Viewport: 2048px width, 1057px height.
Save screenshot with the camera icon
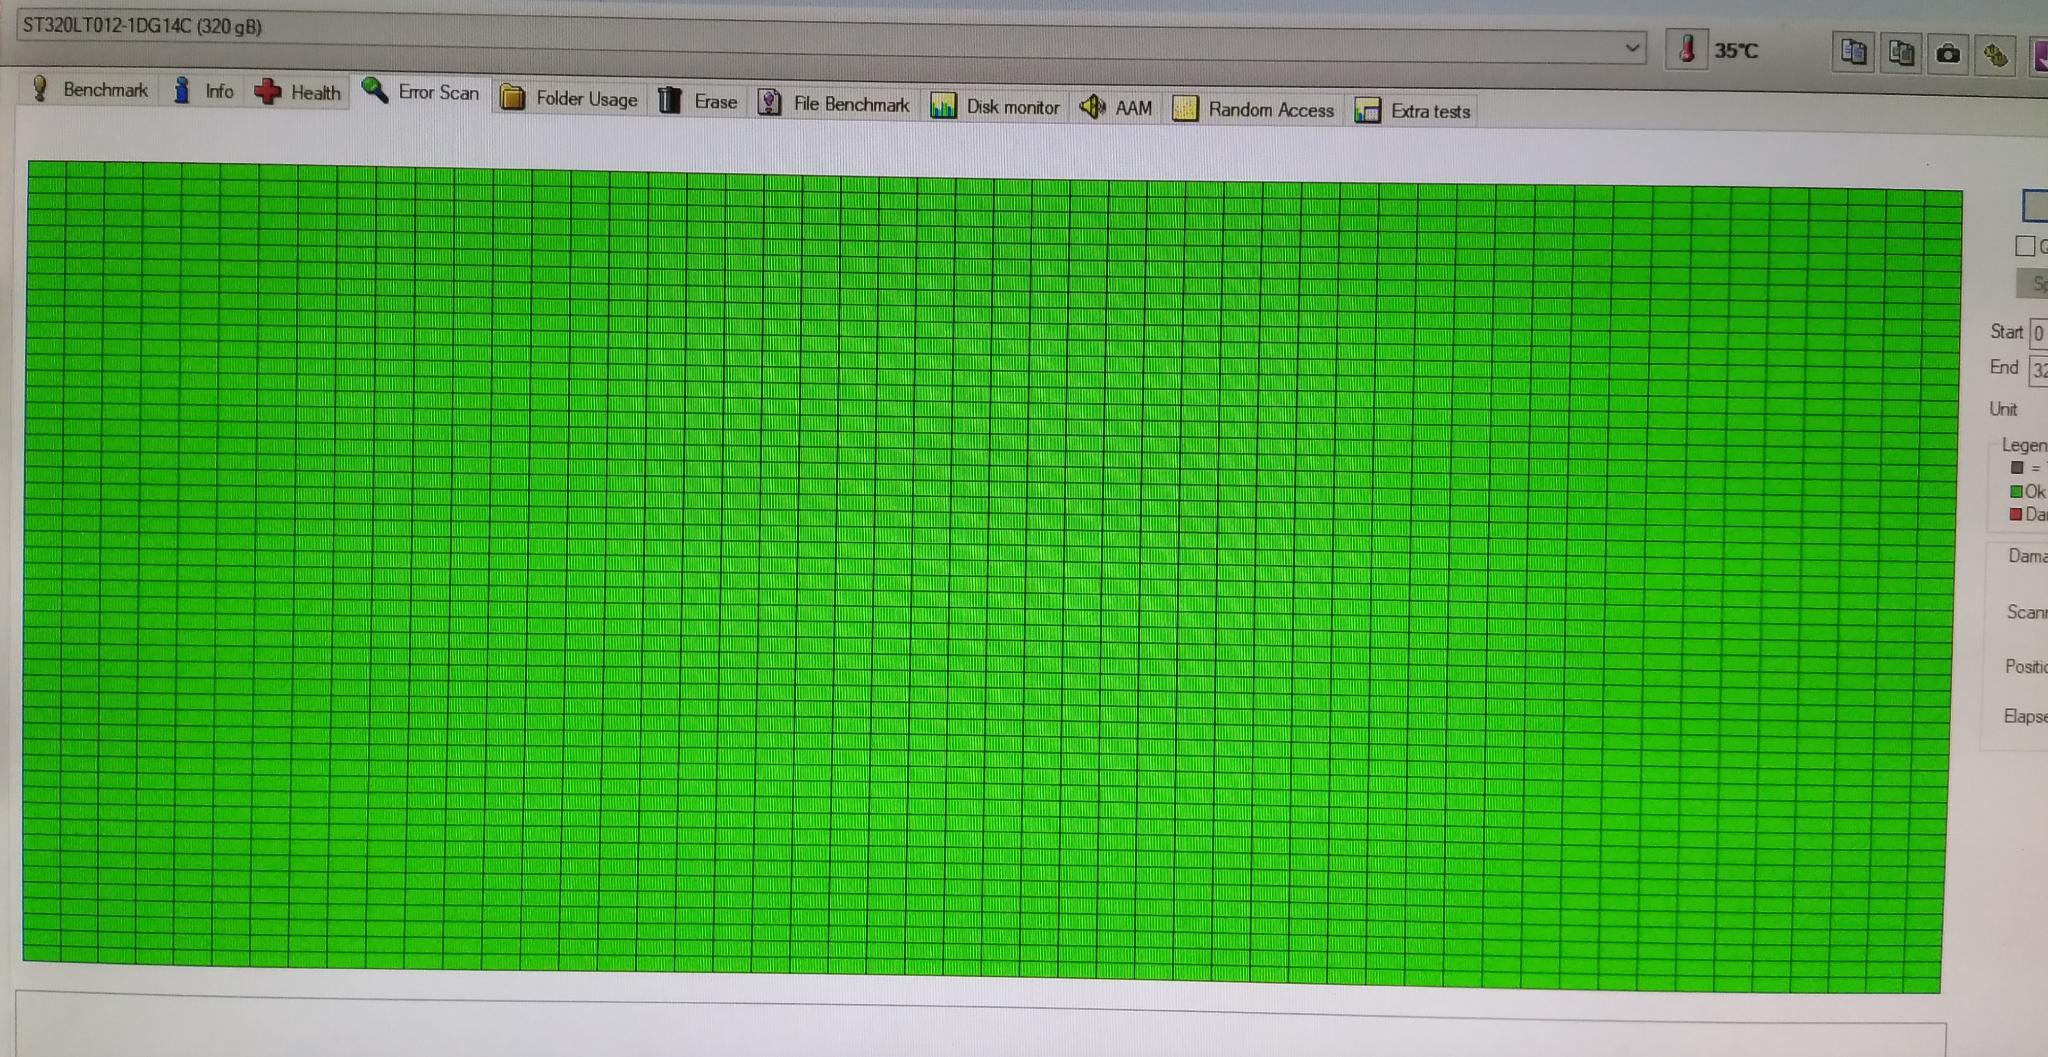[1947, 54]
